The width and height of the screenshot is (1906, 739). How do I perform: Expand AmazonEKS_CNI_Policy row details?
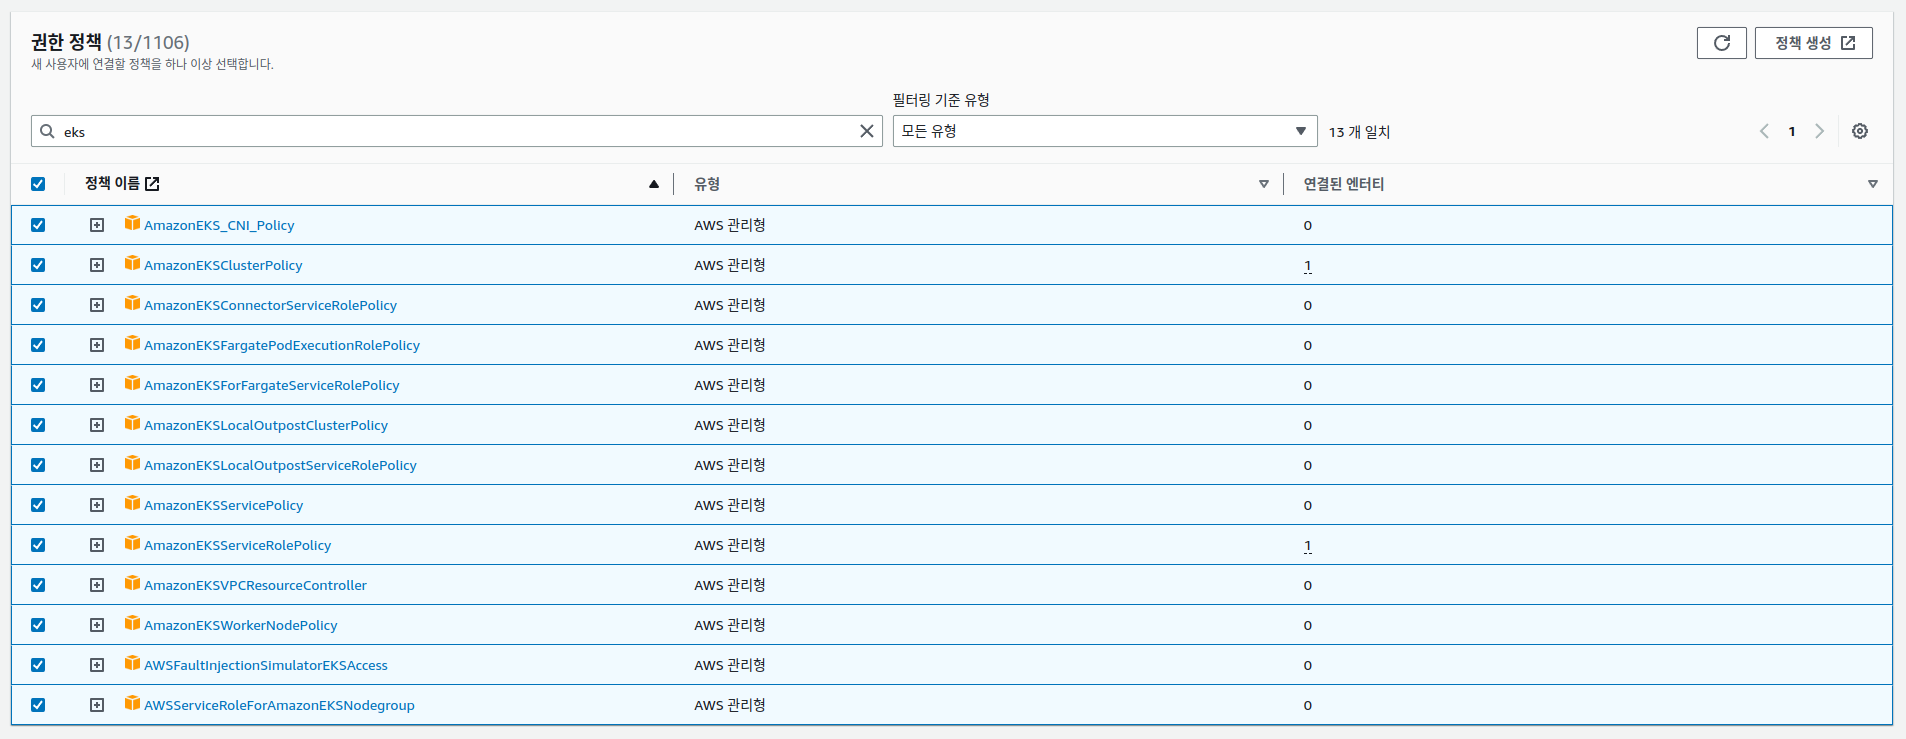pyautogui.click(x=97, y=225)
